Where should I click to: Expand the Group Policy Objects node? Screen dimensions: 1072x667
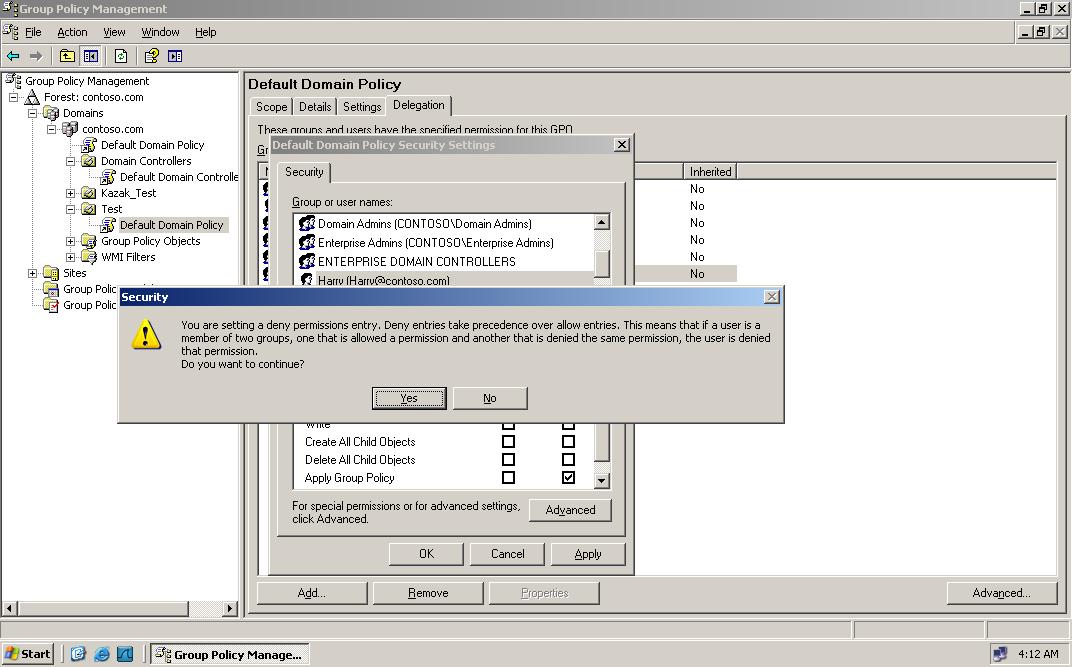[x=70, y=241]
